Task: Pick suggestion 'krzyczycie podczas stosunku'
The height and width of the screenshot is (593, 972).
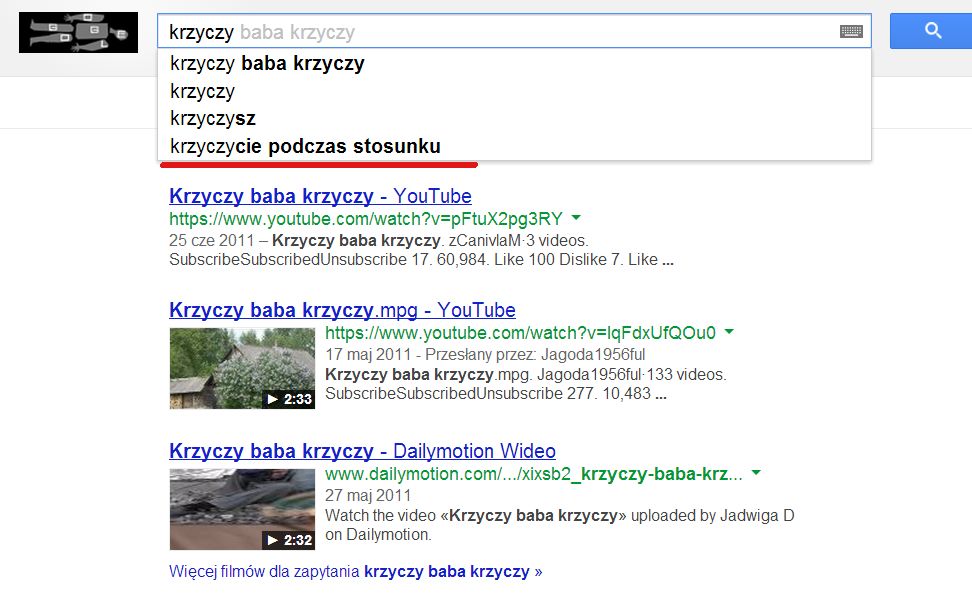Action: click(515, 146)
